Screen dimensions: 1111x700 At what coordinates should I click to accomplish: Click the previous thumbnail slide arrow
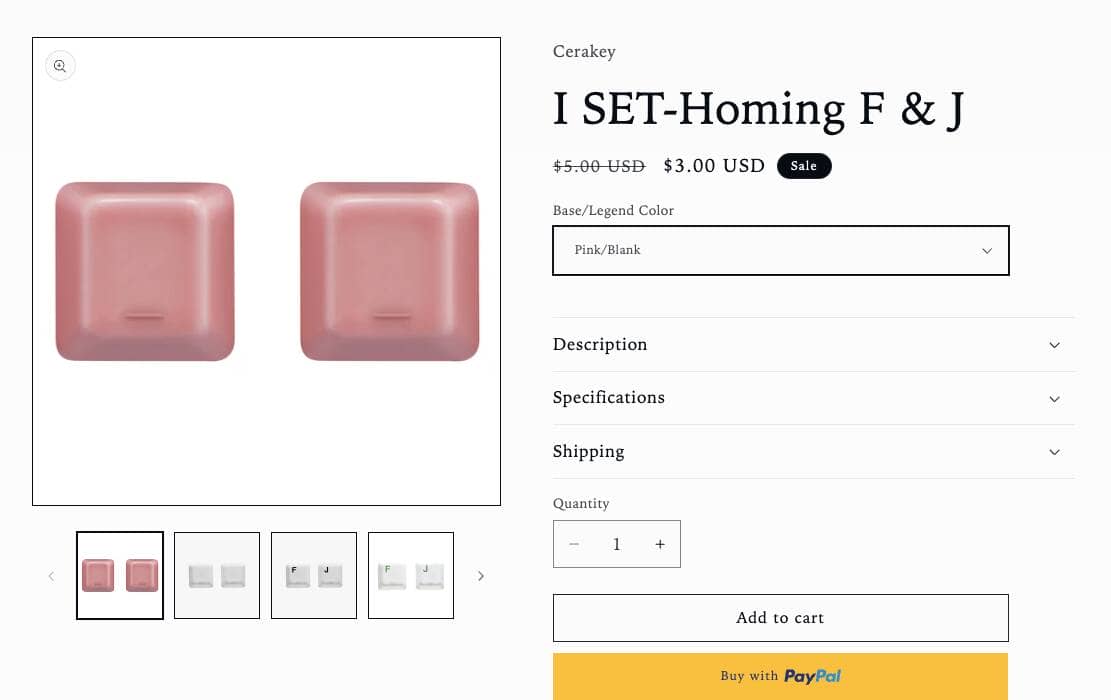click(51, 576)
